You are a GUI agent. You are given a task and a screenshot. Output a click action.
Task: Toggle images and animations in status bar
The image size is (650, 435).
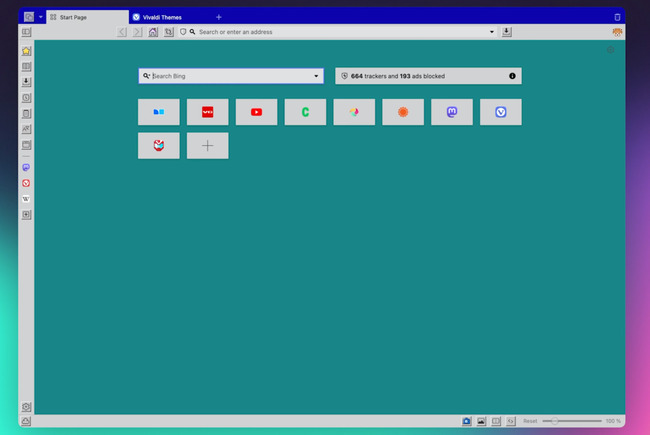pyautogui.click(x=481, y=421)
